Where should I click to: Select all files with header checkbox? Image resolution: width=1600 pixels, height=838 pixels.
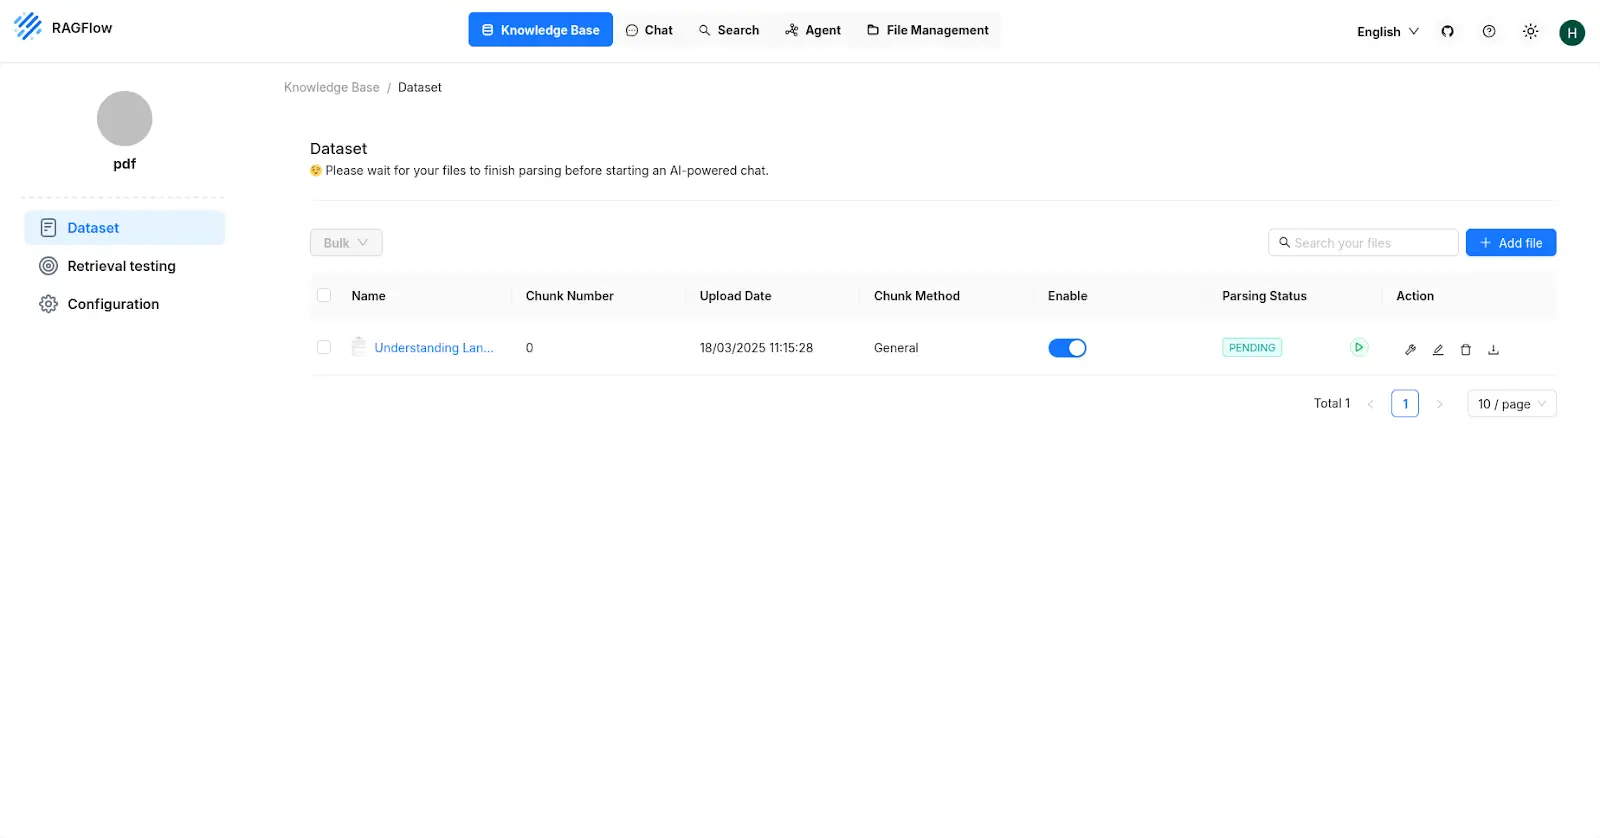click(324, 295)
